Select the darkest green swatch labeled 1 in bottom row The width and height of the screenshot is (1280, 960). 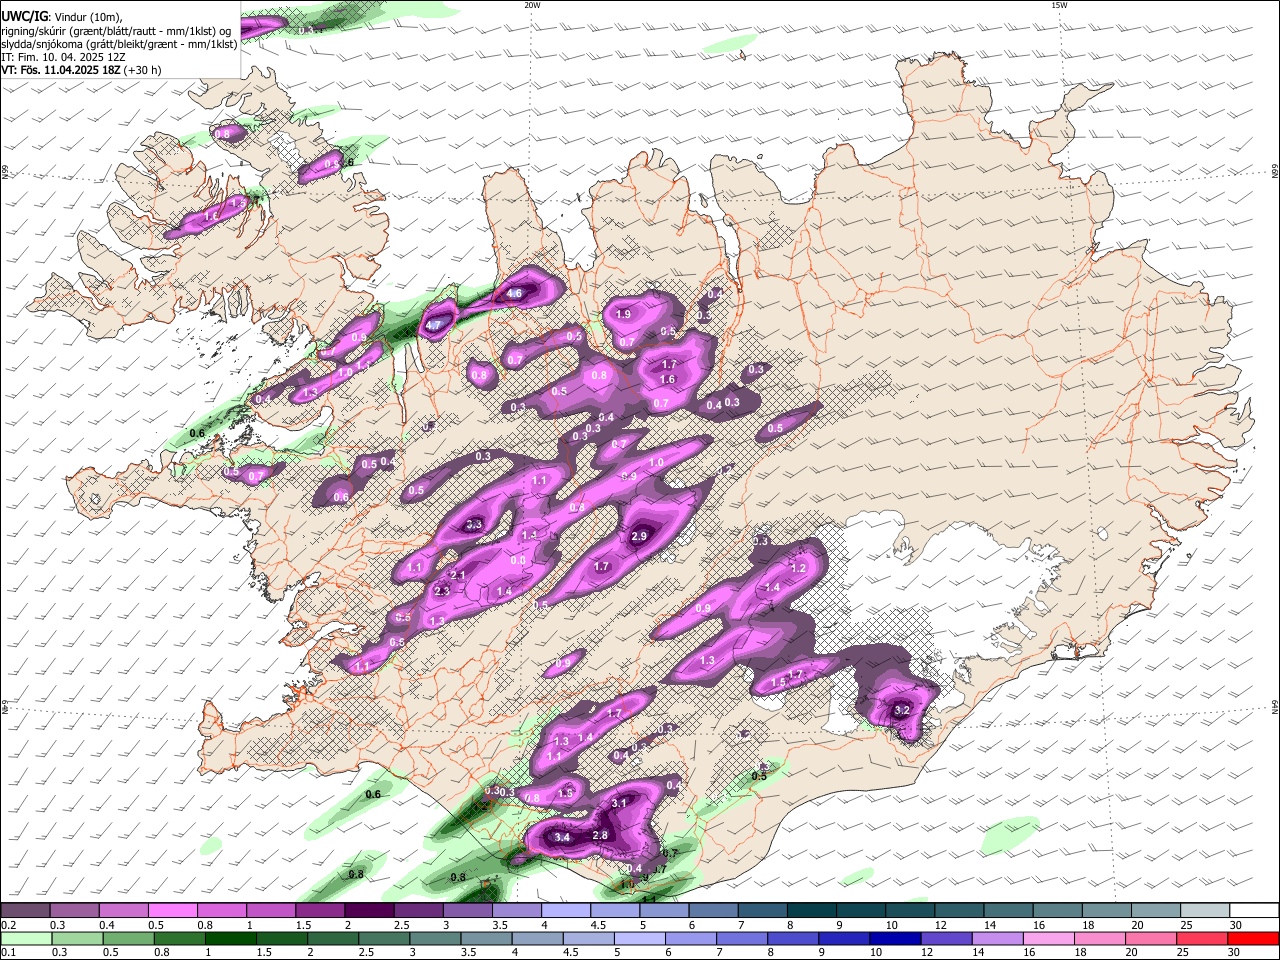230,939
